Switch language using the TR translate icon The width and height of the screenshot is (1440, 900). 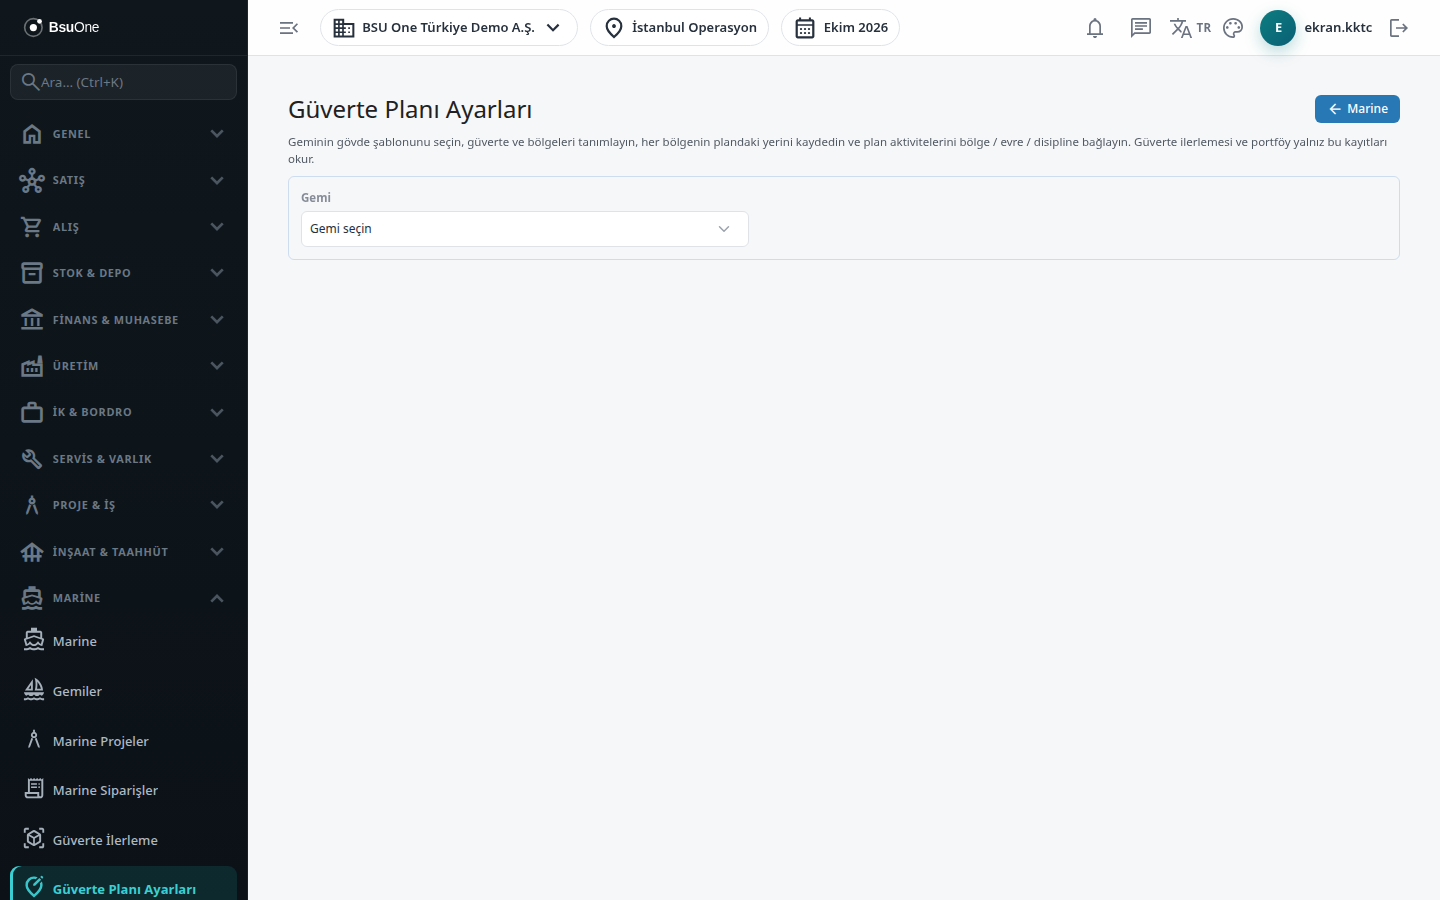click(x=1190, y=28)
